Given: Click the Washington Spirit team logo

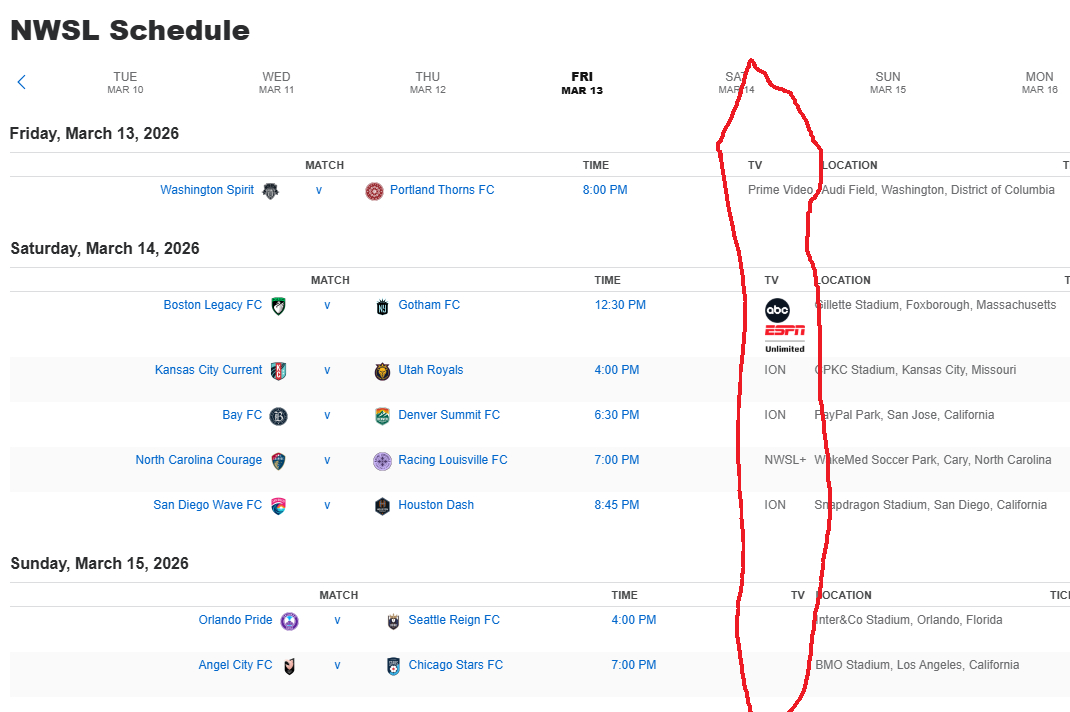Looking at the screenshot, I should (x=271, y=190).
